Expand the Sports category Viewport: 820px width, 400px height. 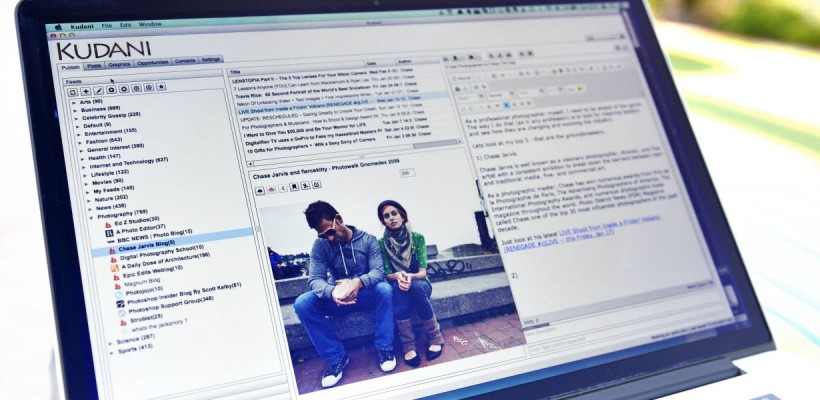pos(112,352)
